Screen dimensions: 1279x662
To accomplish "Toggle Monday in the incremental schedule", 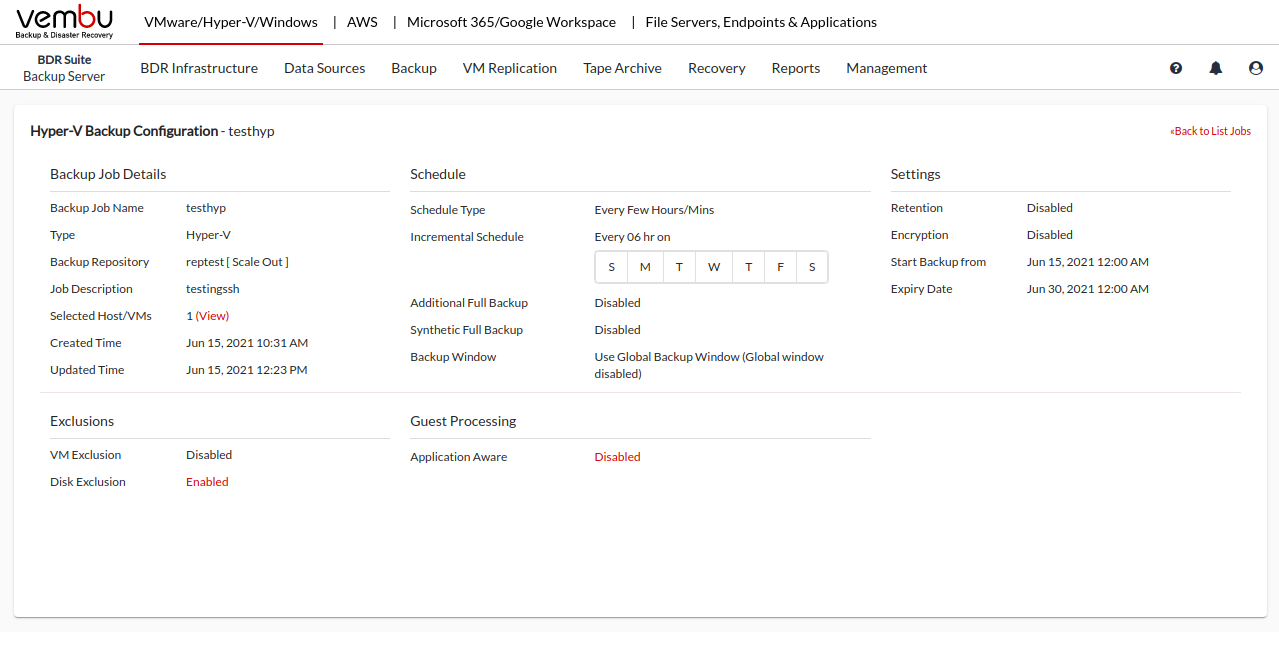I will (x=645, y=267).
